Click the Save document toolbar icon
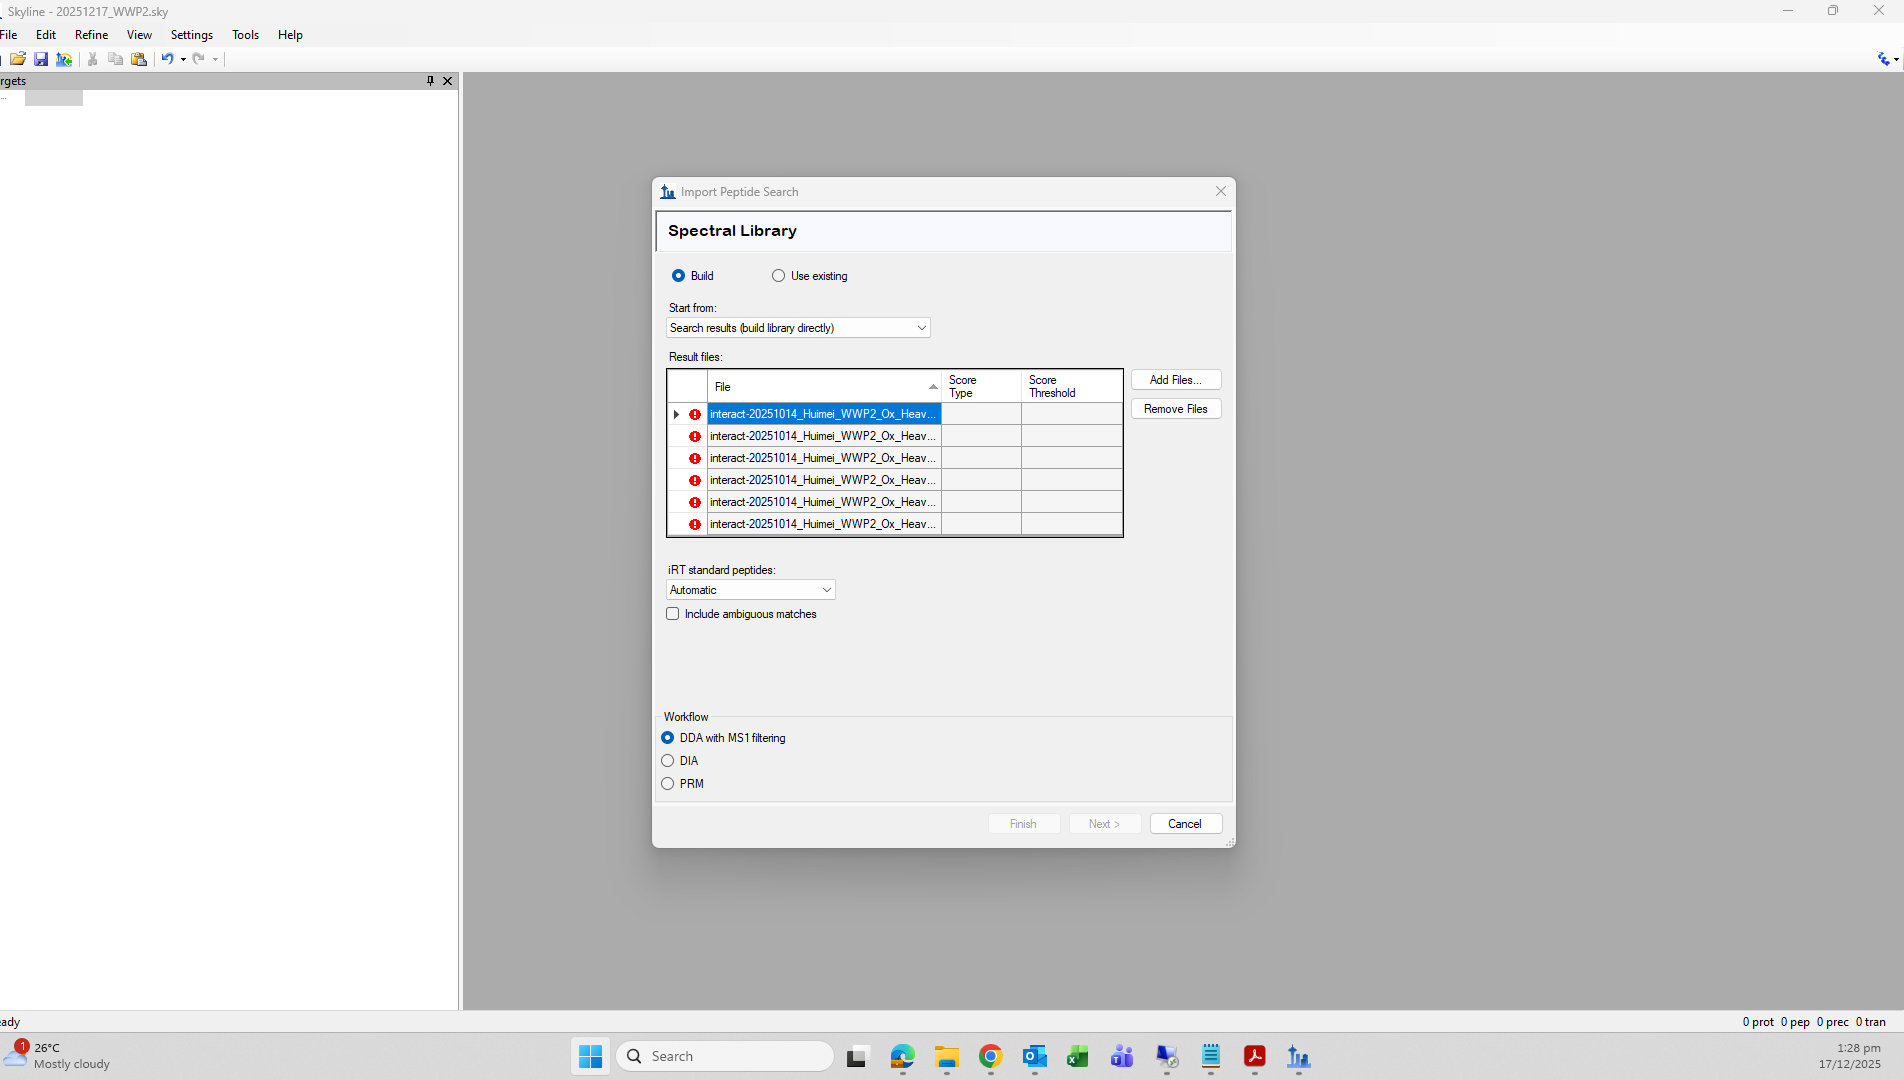The height and width of the screenshot is (1080, 1904). (x=41, y=59)
